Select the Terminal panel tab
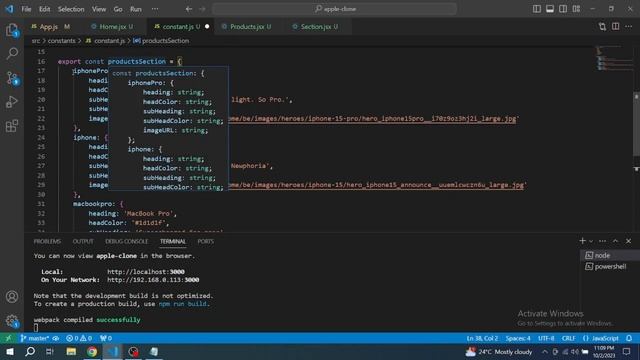Screen dimensions: 640x360 click(x=173, y=242)
